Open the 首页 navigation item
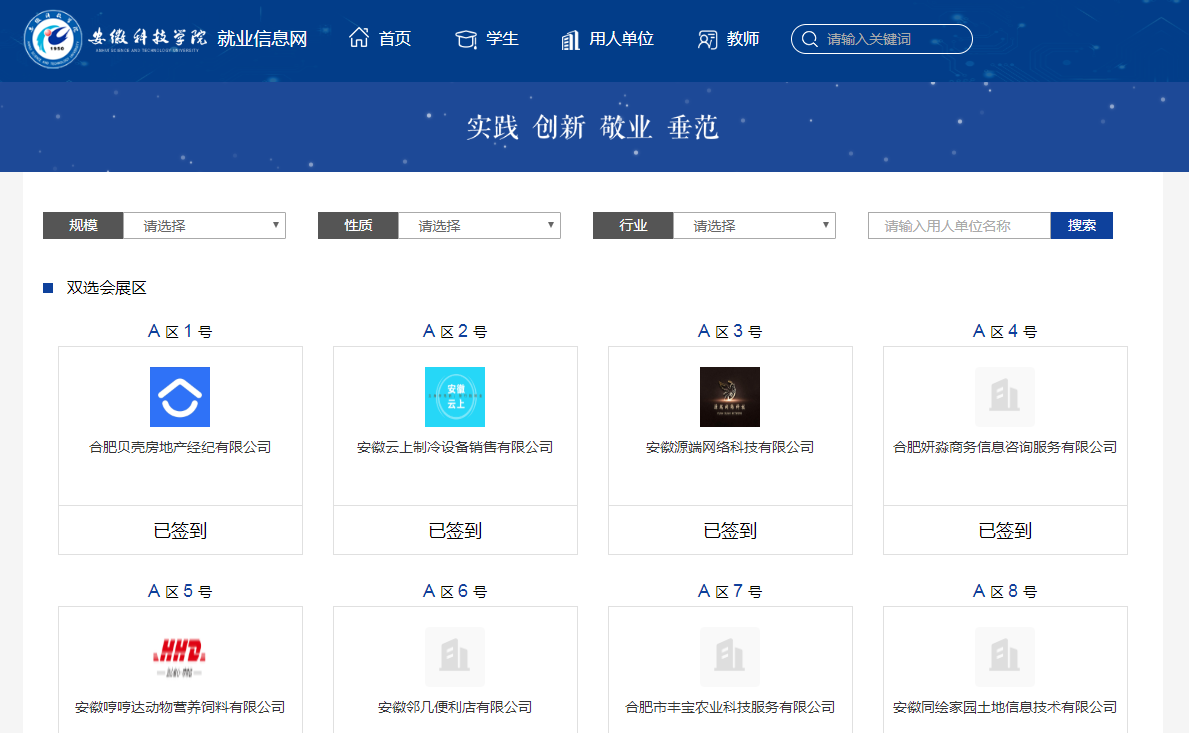This screenshot has height=733, width=1189. click(x=395, y=39)
